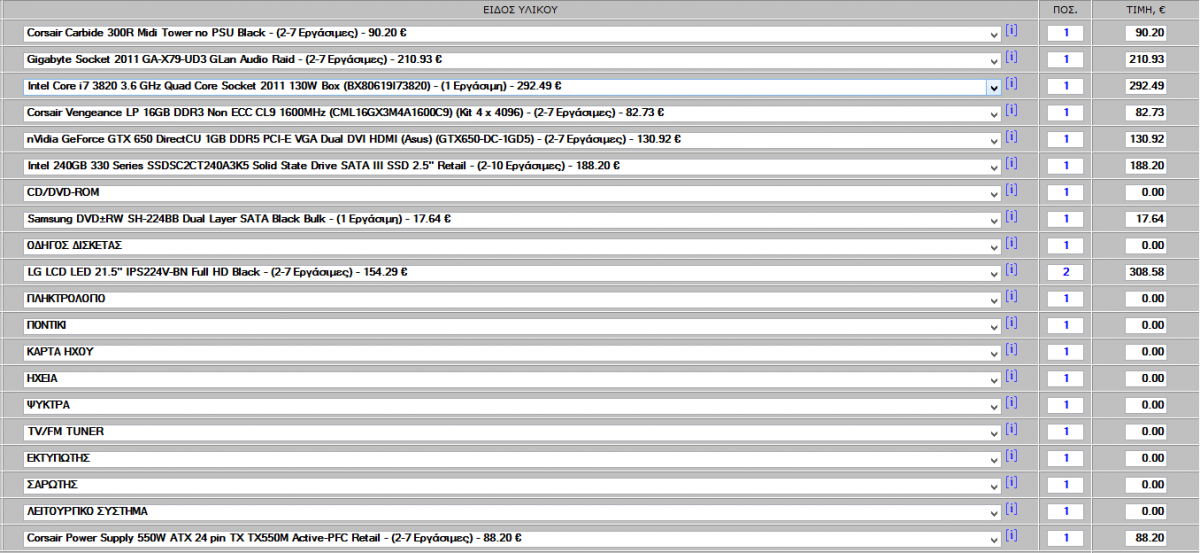1200x553 pixels.
Task: Open info for LG LCD LED monitor
Action: point(1011,270)
